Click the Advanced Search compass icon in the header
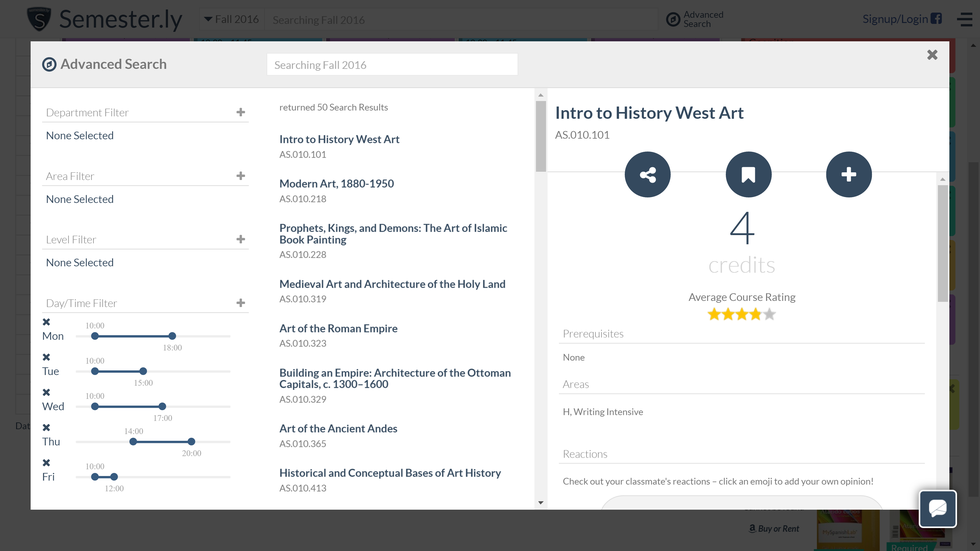This screenshot has height=551, width=980. [x=673, y=19]
